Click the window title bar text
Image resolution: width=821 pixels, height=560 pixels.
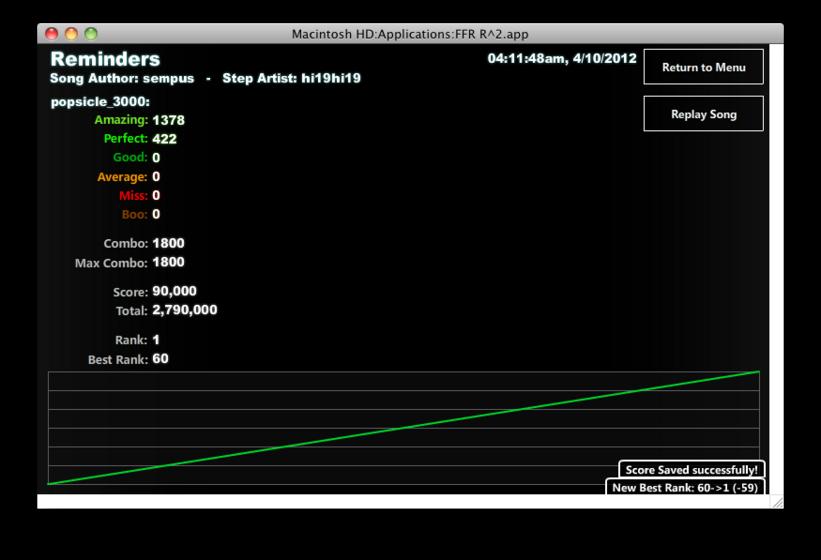tap(410, 34)
